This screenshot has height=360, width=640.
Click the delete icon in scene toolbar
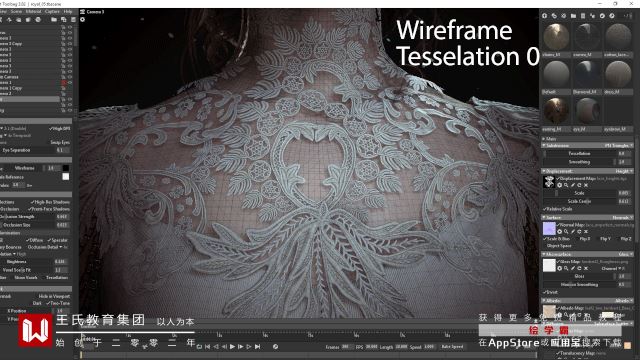(x=73, y=20)
